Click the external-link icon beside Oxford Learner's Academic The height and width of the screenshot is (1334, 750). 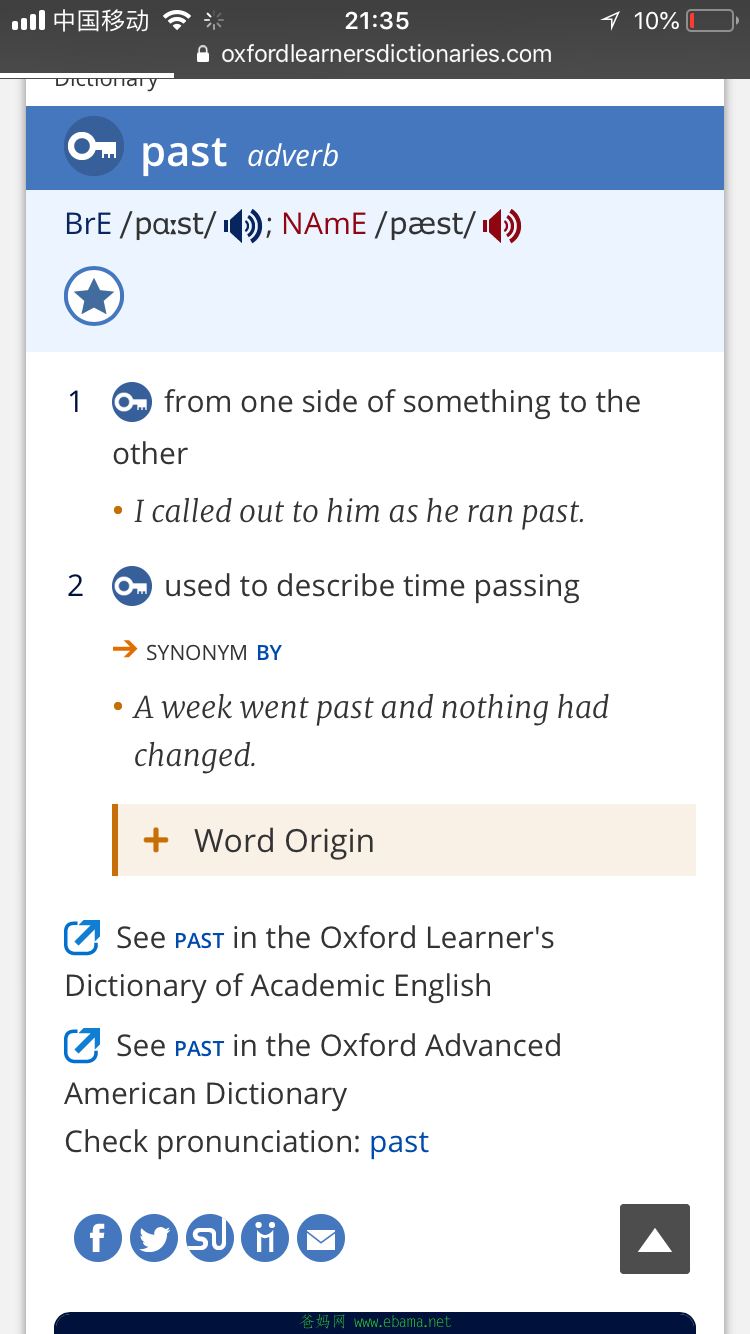(x=82, y=938)
